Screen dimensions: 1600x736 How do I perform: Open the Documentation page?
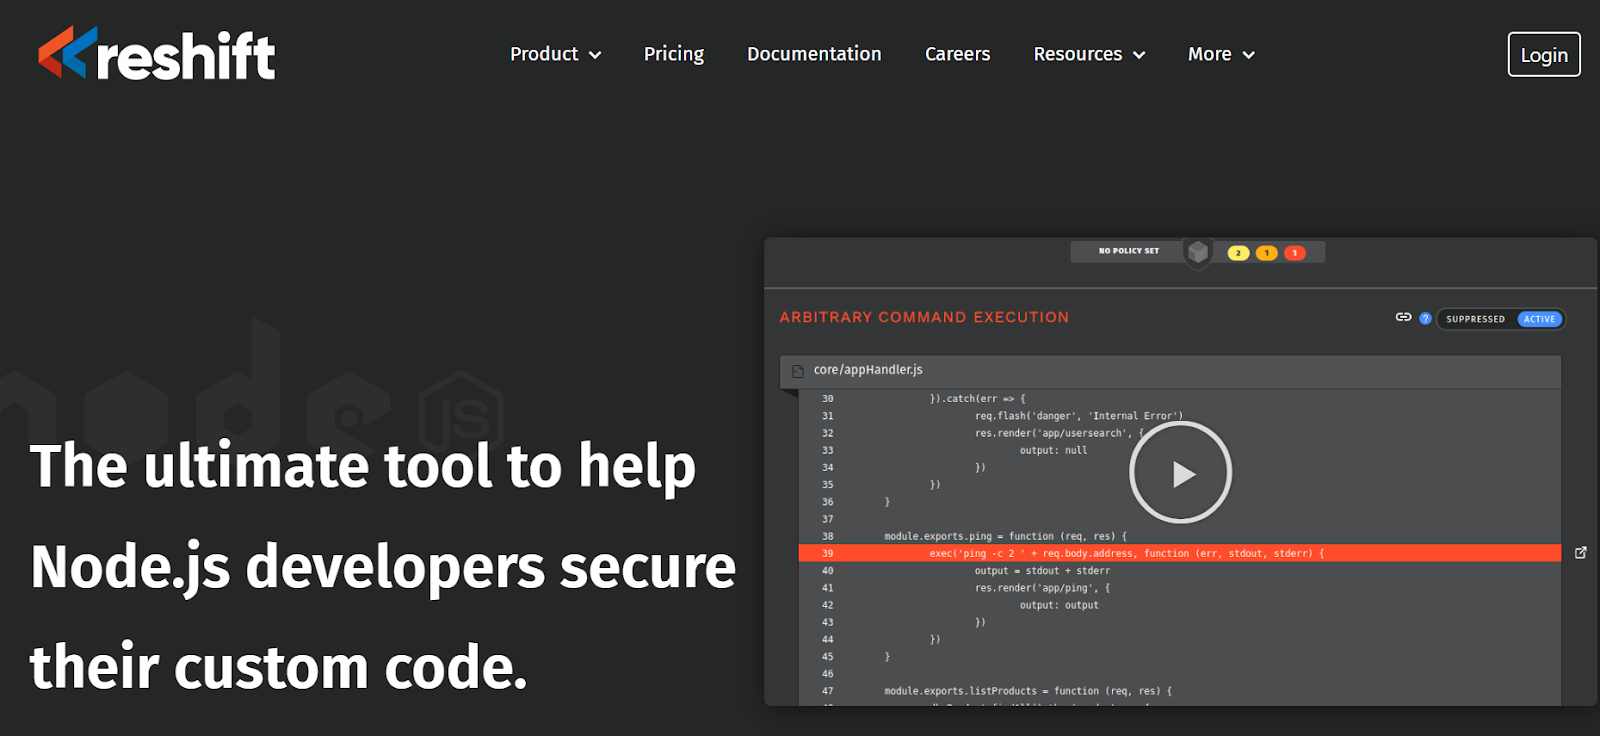click(814, 54)
